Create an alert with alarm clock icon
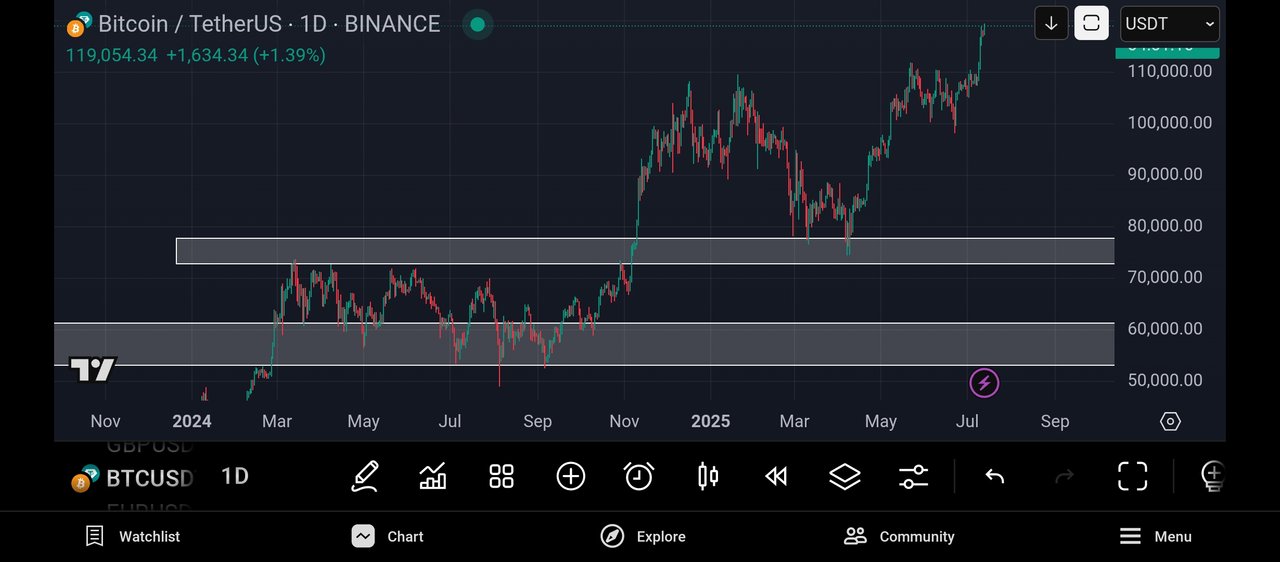1280x562 pixels. click(639, 476)
